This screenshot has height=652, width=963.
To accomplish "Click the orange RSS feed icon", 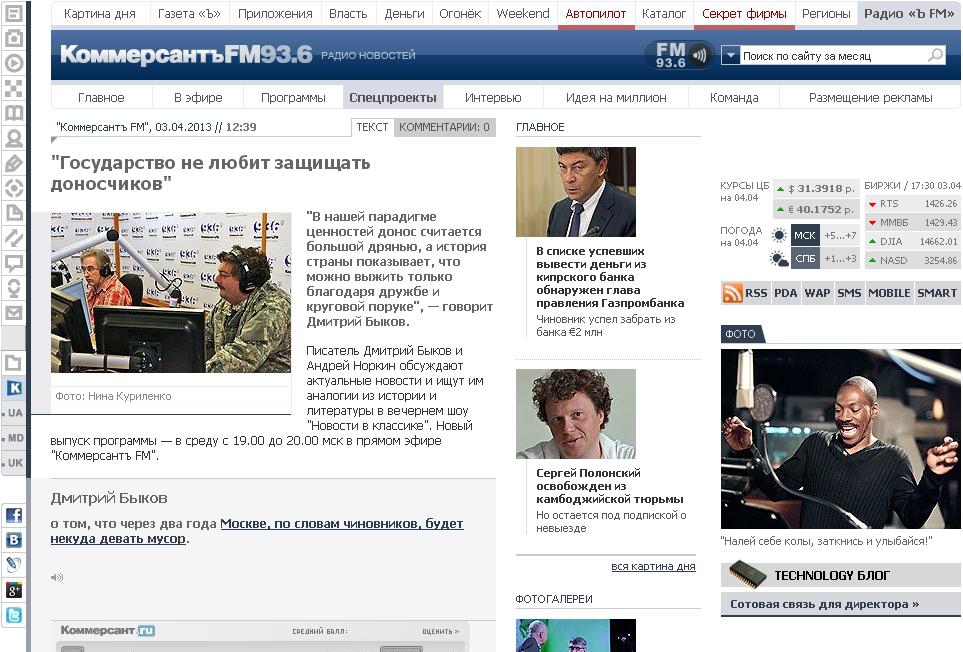I will coord(732,293).
